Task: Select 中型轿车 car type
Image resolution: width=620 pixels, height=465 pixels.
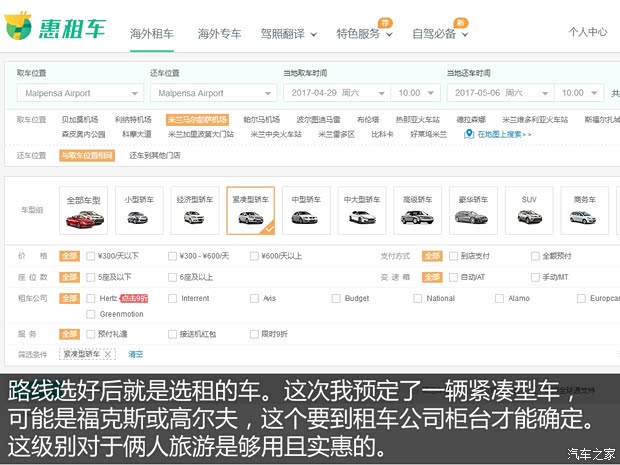Action: (x=306, y=211)
